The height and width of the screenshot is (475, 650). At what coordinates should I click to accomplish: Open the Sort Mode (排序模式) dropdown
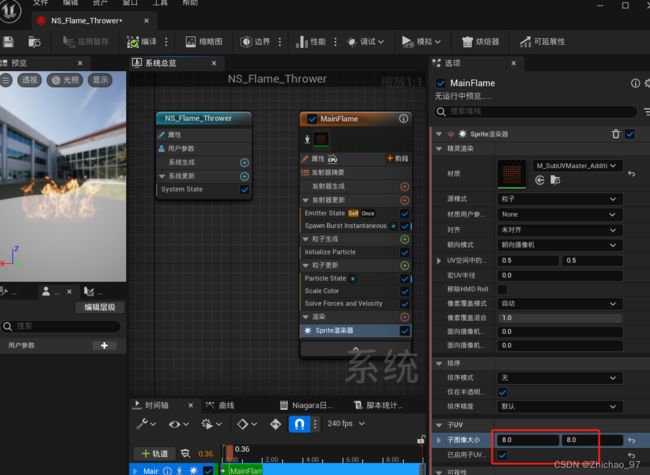tap(560, 378)
